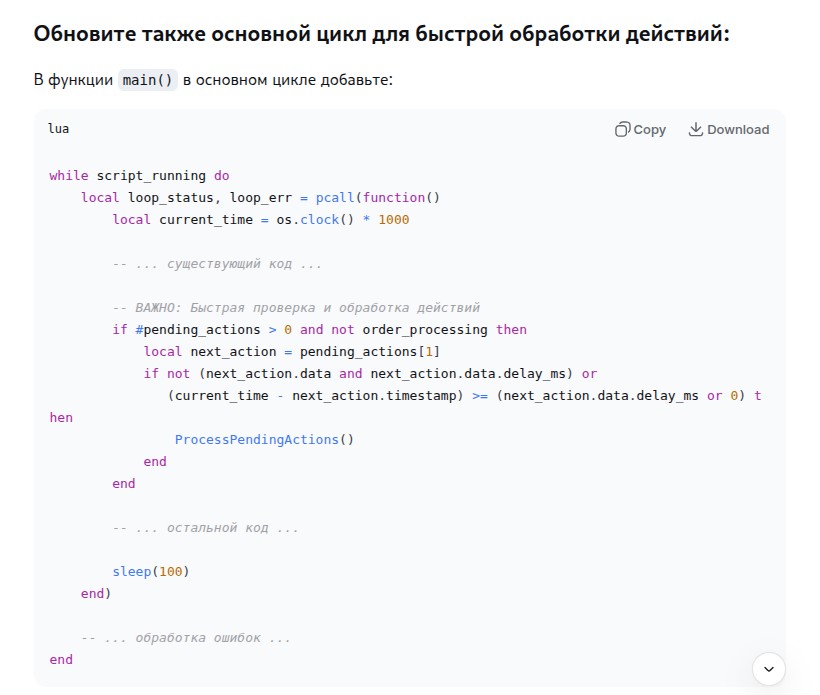
Task: Click the paragraph text 'в основном цикле добавьте'
Action: (288, 80)
